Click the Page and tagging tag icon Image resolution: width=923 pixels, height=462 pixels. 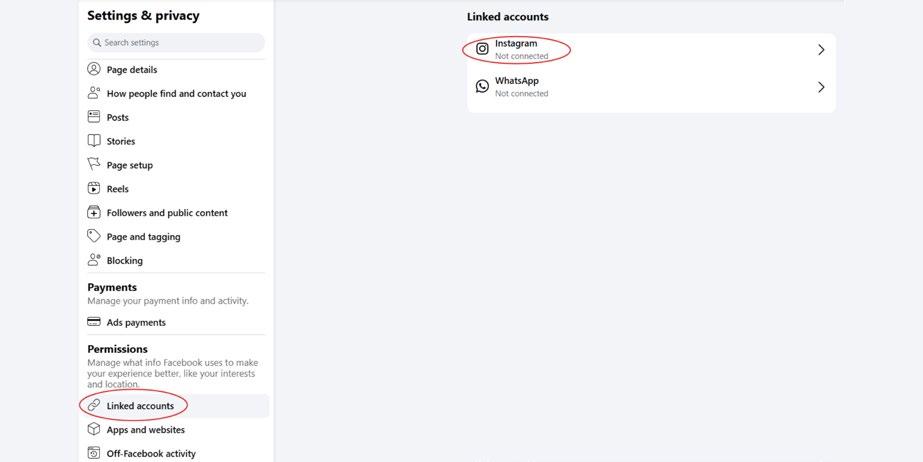(x=94, y=236)
